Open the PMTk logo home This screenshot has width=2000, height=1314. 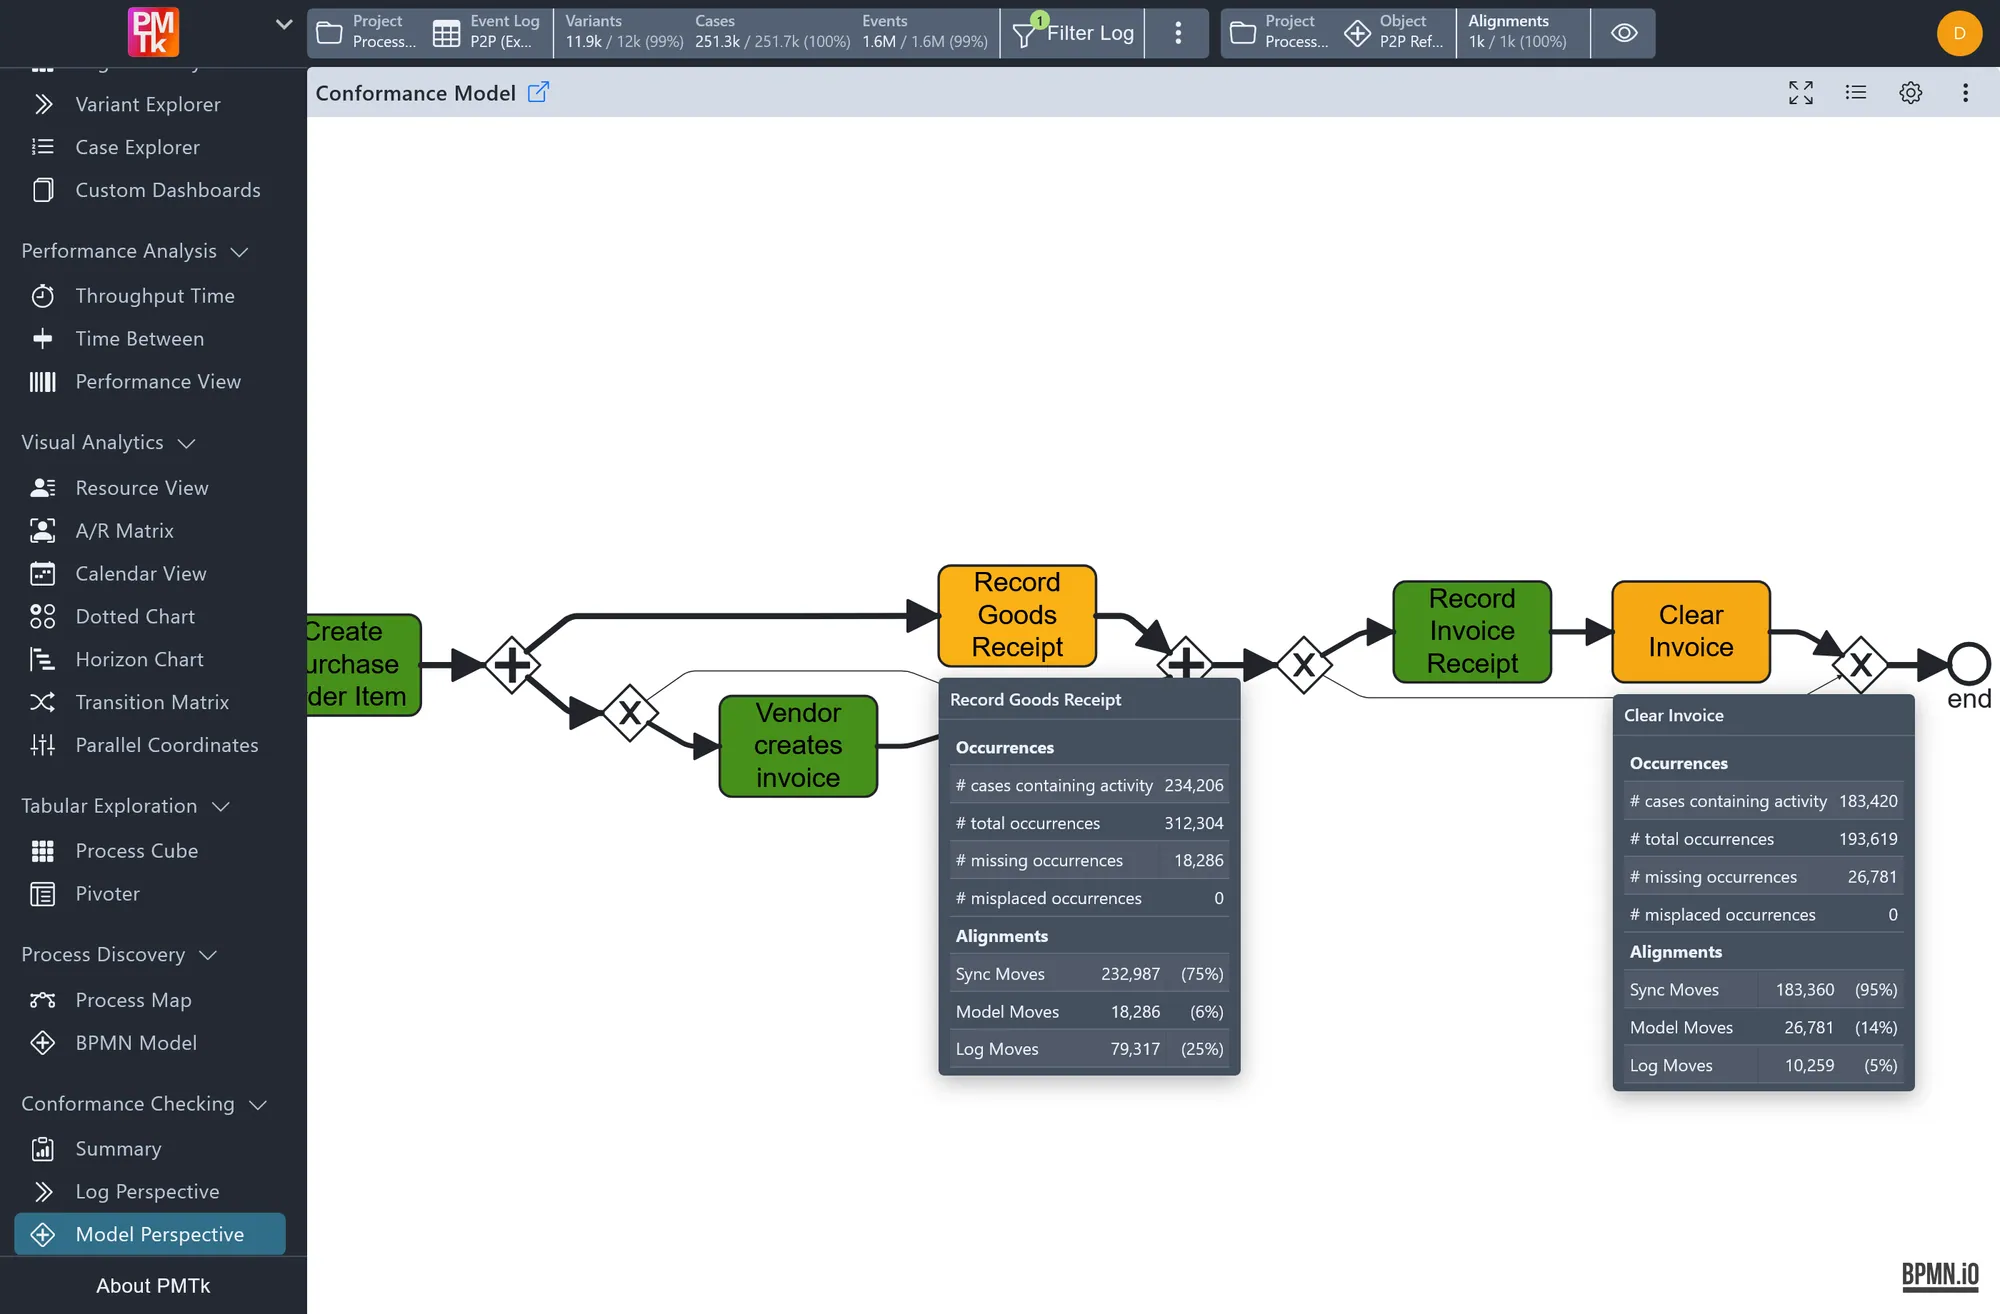(153, 32)
